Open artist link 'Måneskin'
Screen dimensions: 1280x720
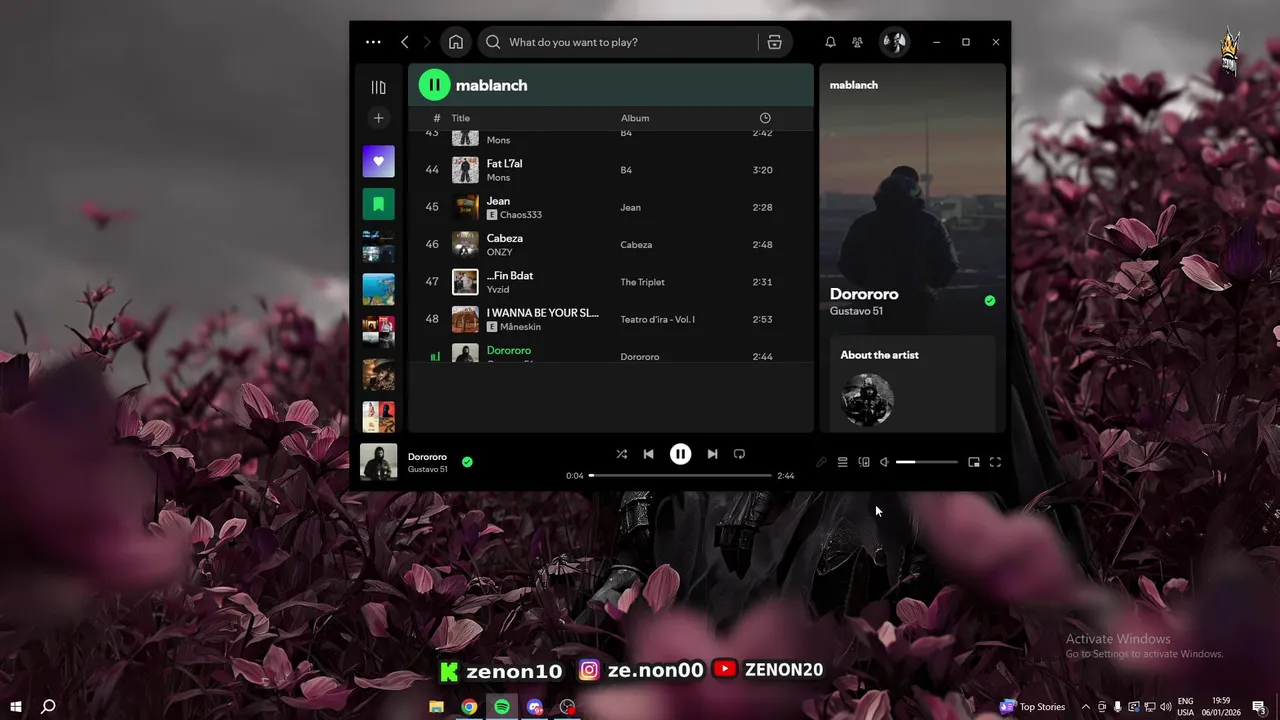tap(520, 327)
